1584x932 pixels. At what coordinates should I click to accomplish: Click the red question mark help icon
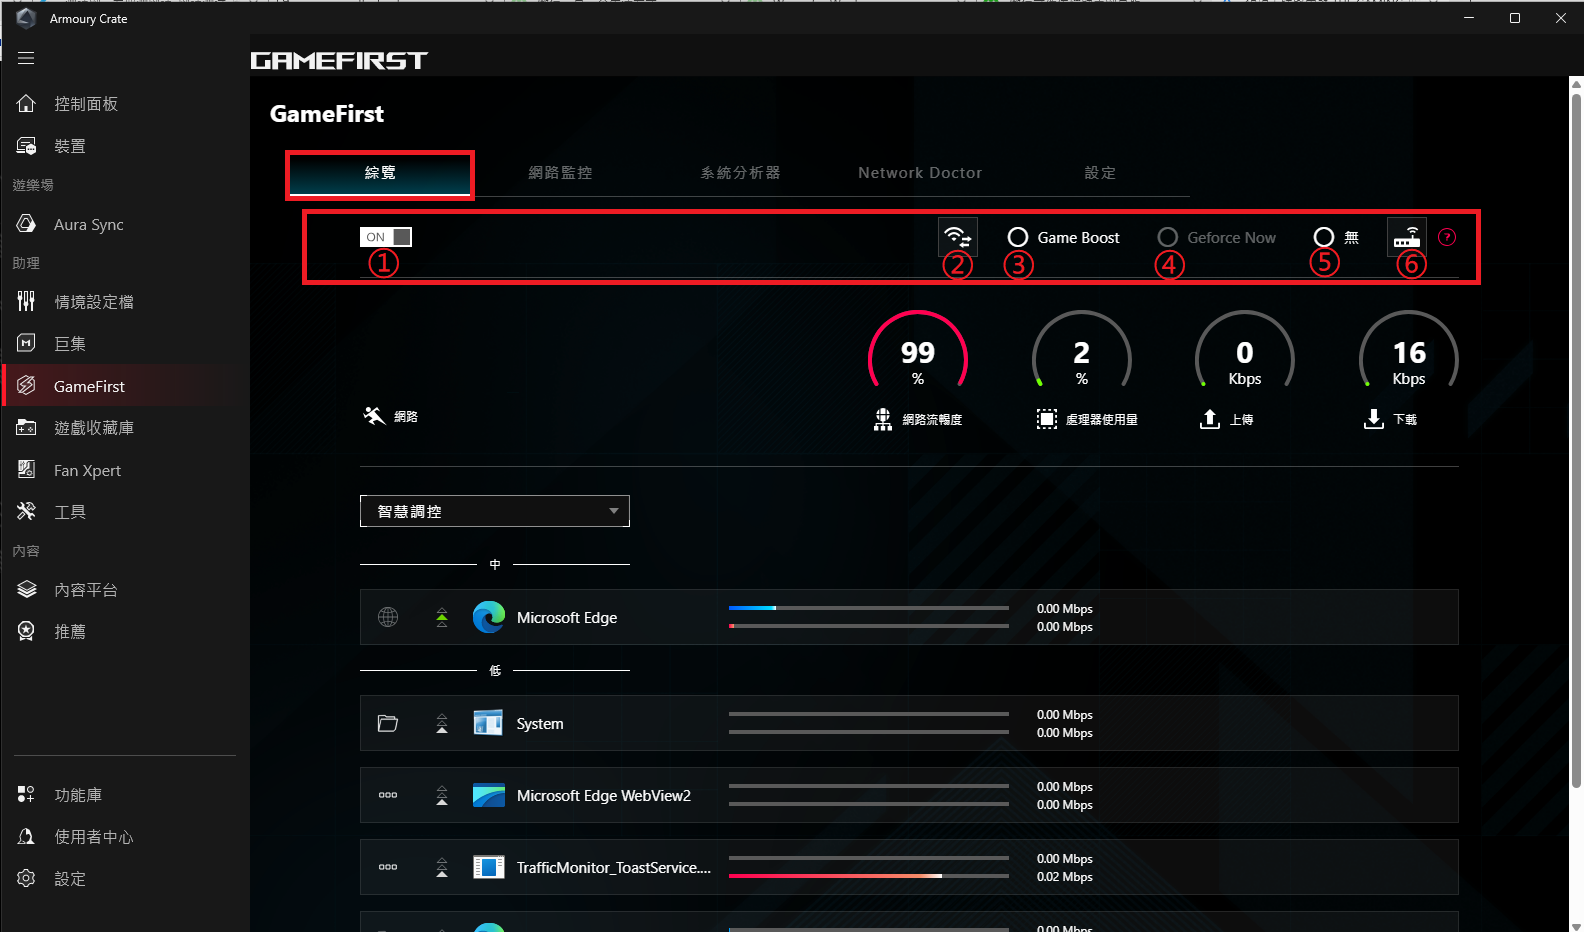point(1447,237)
